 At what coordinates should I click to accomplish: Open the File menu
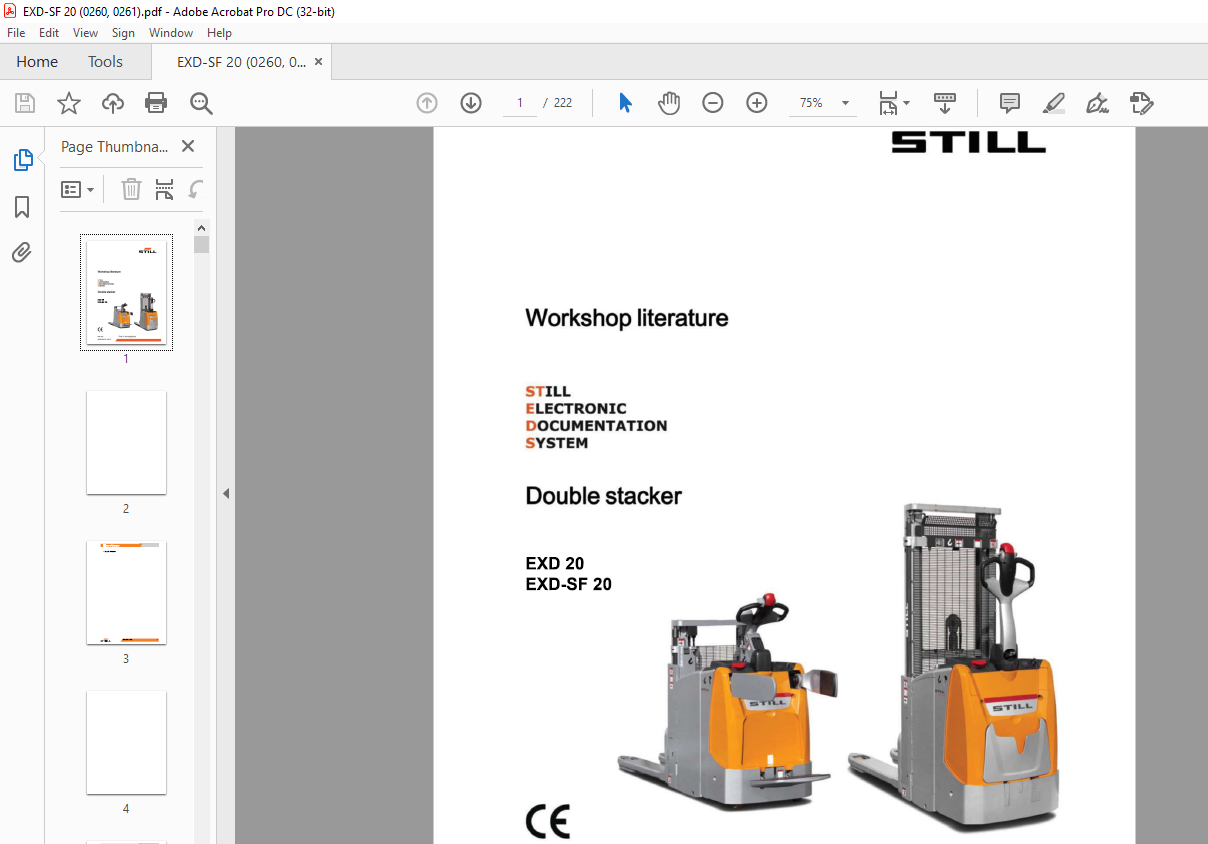[x=16, y=33]
